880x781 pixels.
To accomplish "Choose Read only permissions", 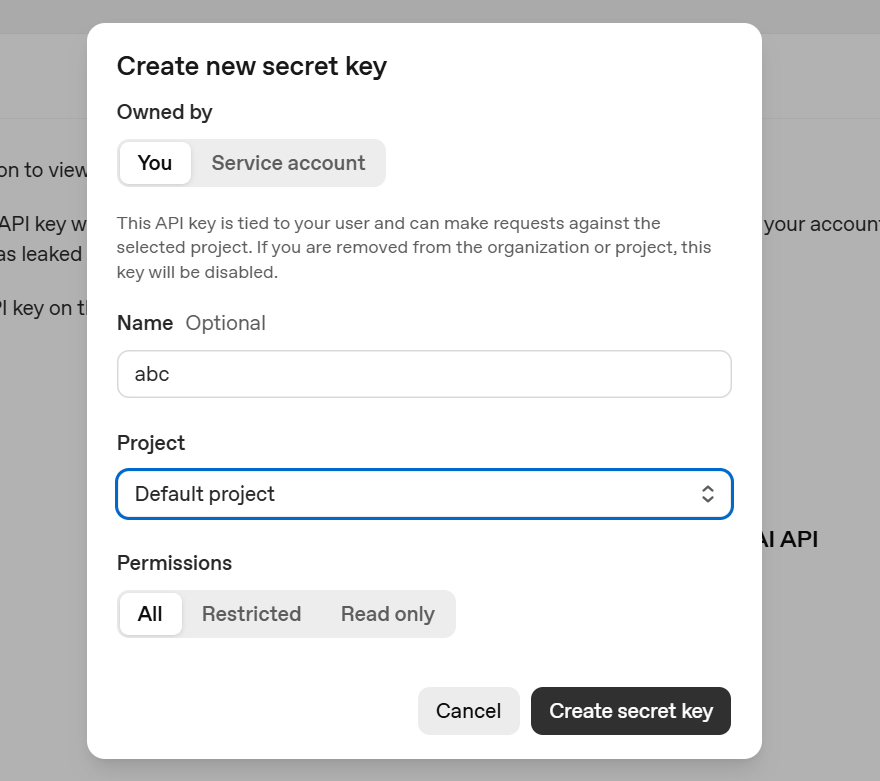I will [388, 614].
